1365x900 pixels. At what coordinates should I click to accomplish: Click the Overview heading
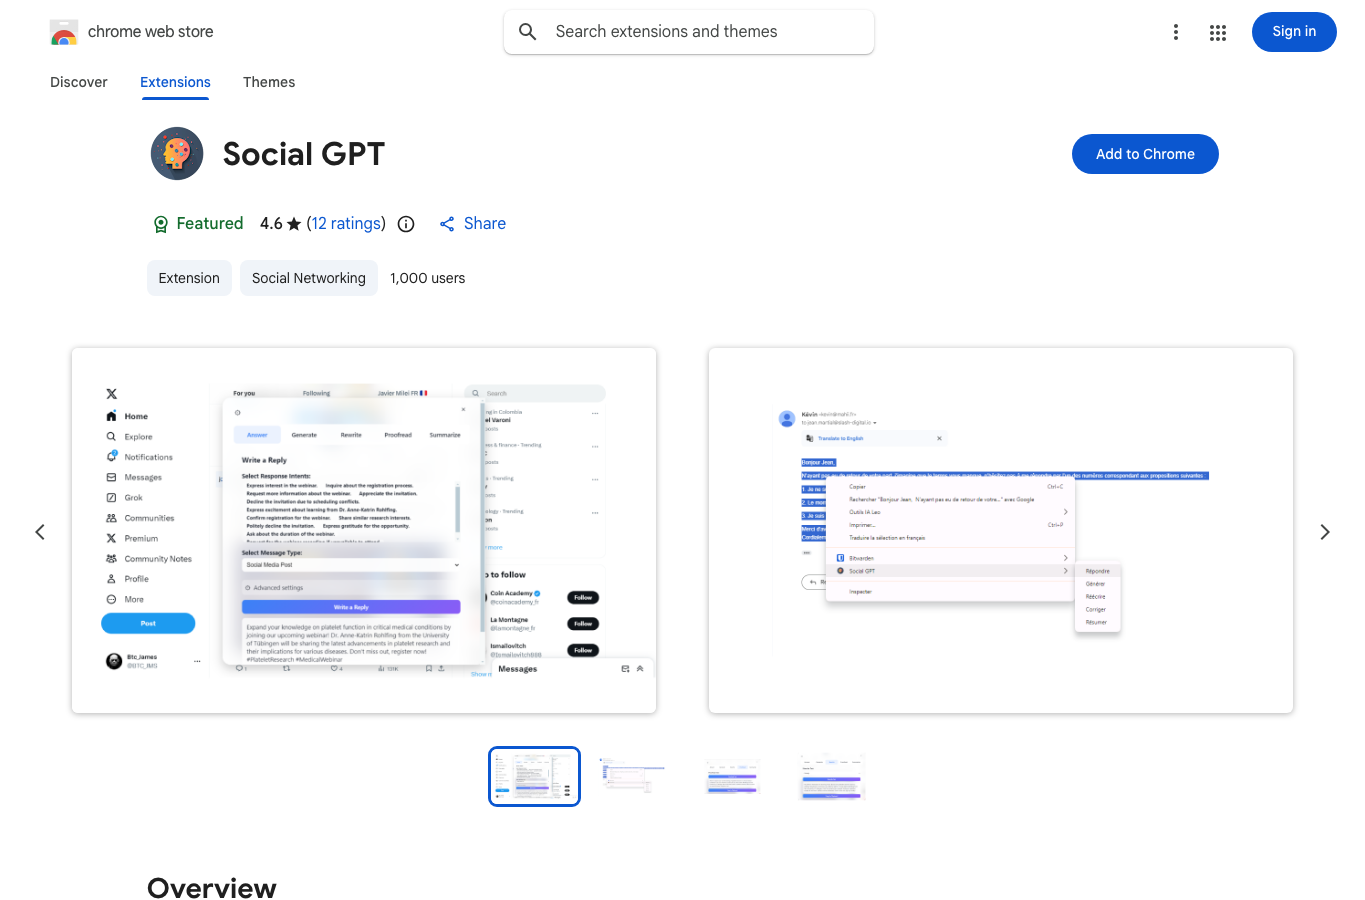click(x=212, y=888)
